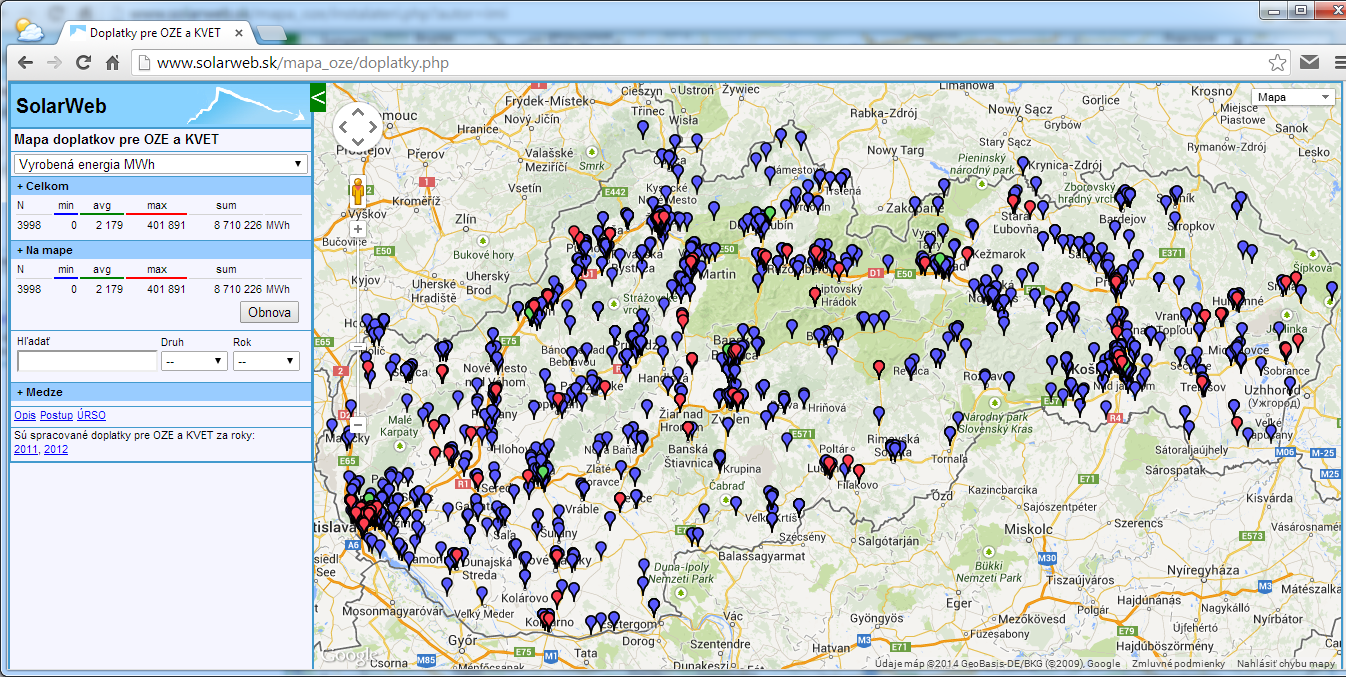This screenshot has width=1346, height=677.
Task: Switch to the 'Doplatky pre OZE a KVET' tab
Action: 154,33
